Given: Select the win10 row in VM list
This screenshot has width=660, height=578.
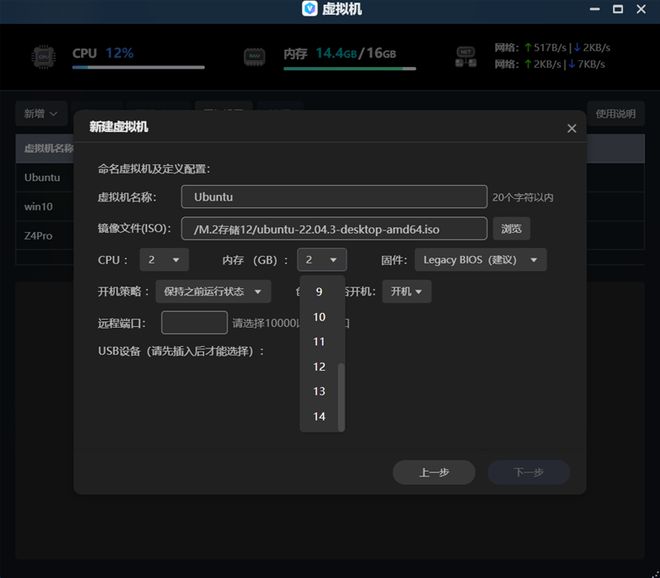Looking at the screenshot, I should coord(45,207).
